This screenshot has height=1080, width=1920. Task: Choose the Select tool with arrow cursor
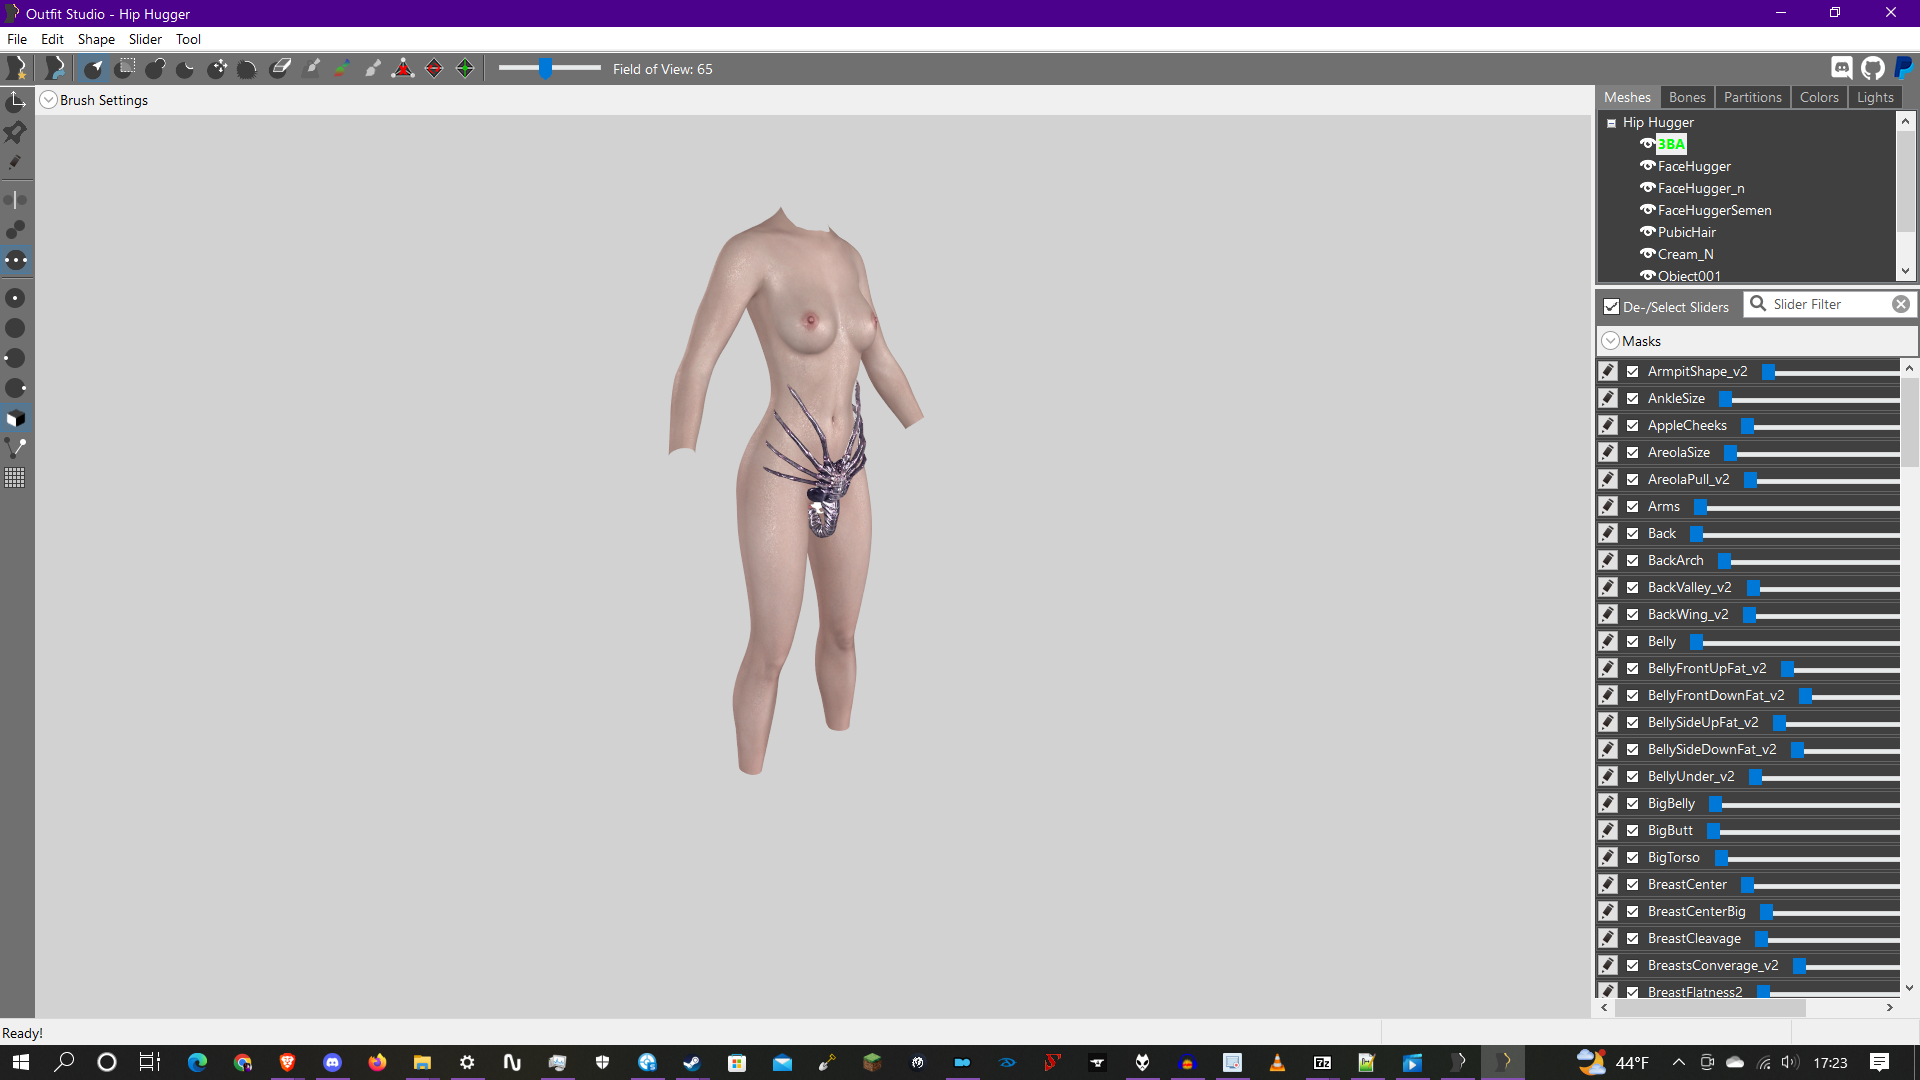tap(94, 68)
